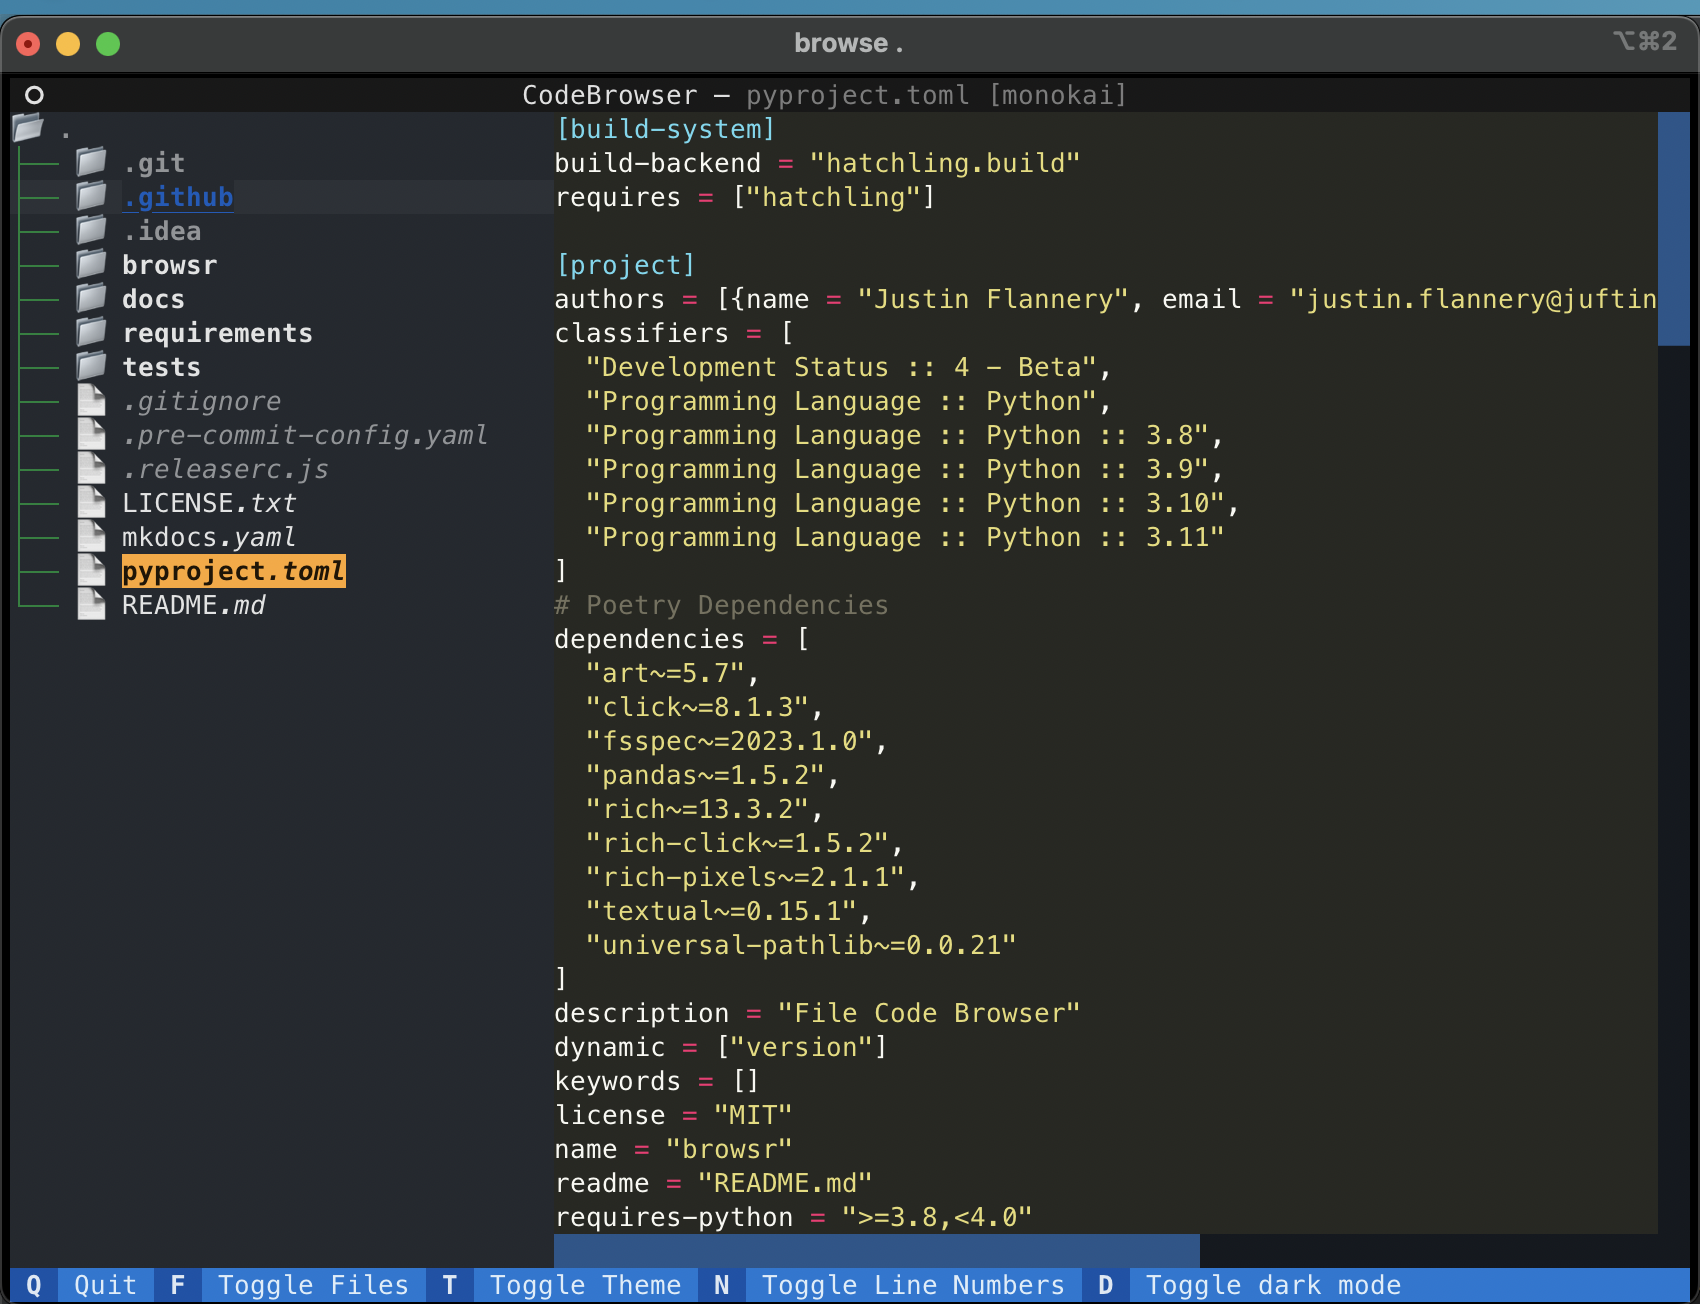Screen dimensions: 1700x1304
Task: Click the [build-system] section header
Action: tap(666, 129)
